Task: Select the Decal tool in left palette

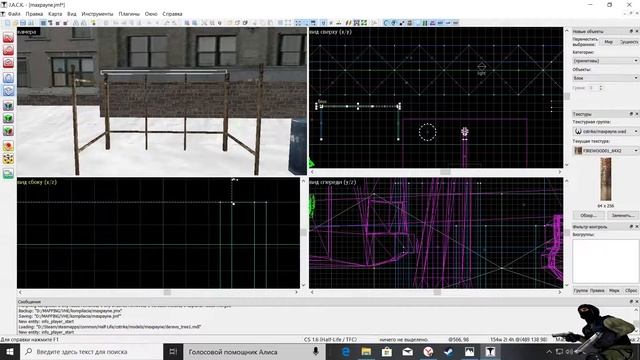Action: point(8,131)
